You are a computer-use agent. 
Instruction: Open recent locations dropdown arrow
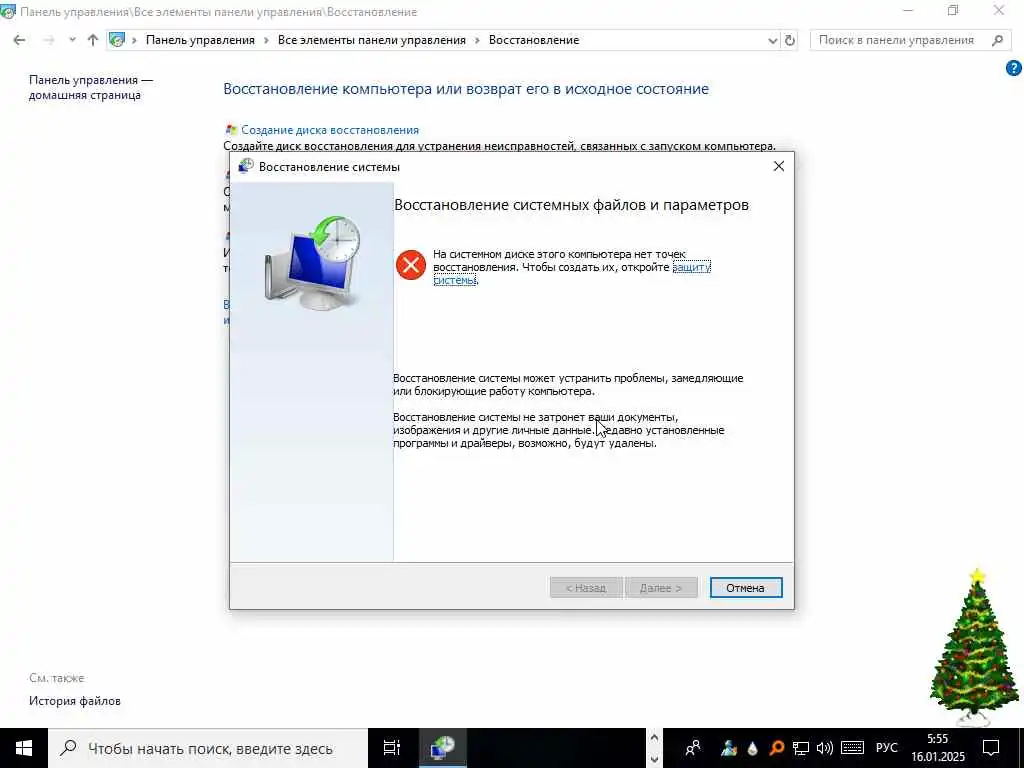click(x=72, y=40)
